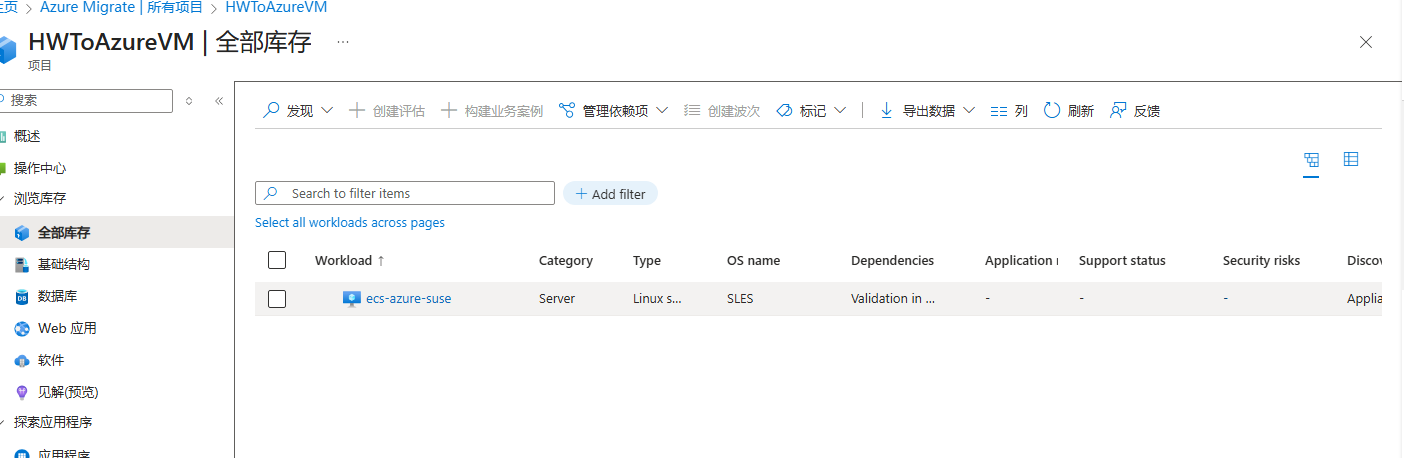
Task: Click the Add filter button
Action: click(610, 194)
